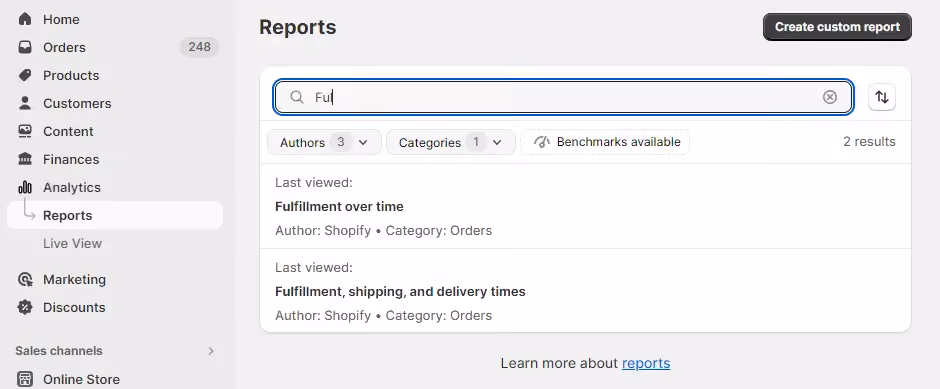Open the Authors filter dropdown
The width and height of the screenshot is (940, 389).
pos(324,143)
